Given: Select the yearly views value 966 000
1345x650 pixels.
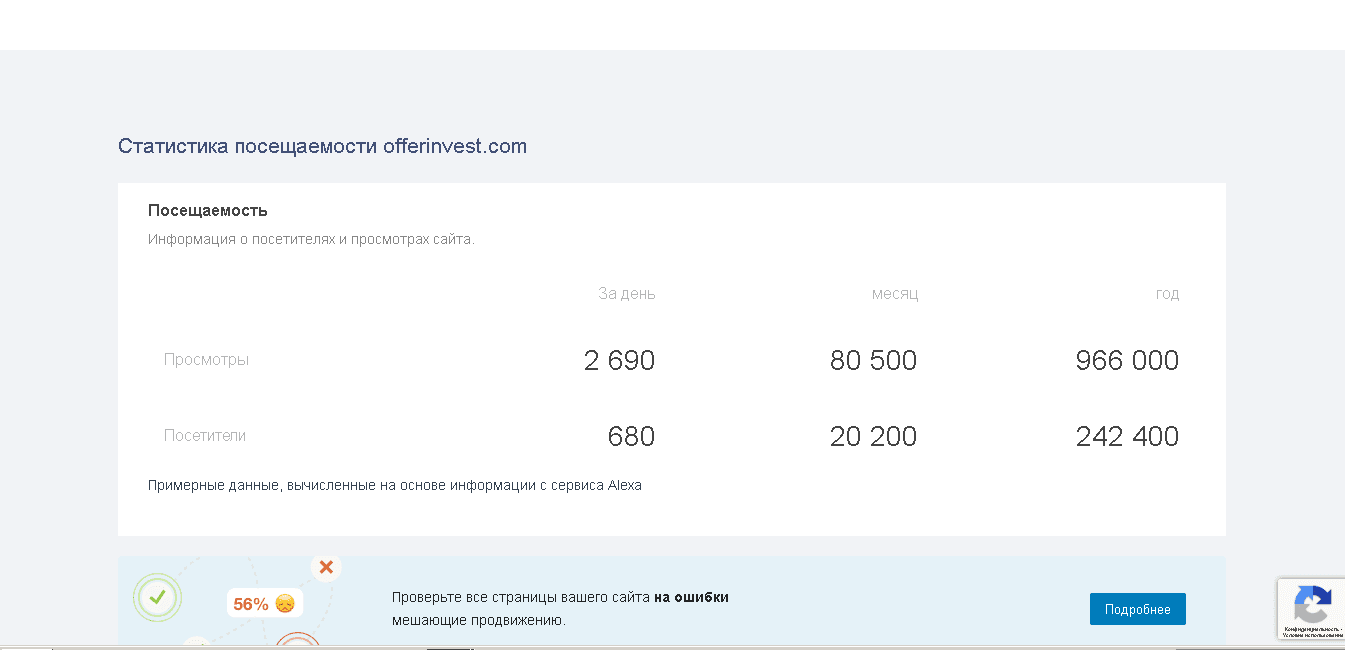Looking at the screenshot, I should pyautogui.click(x=1127, y=360).
